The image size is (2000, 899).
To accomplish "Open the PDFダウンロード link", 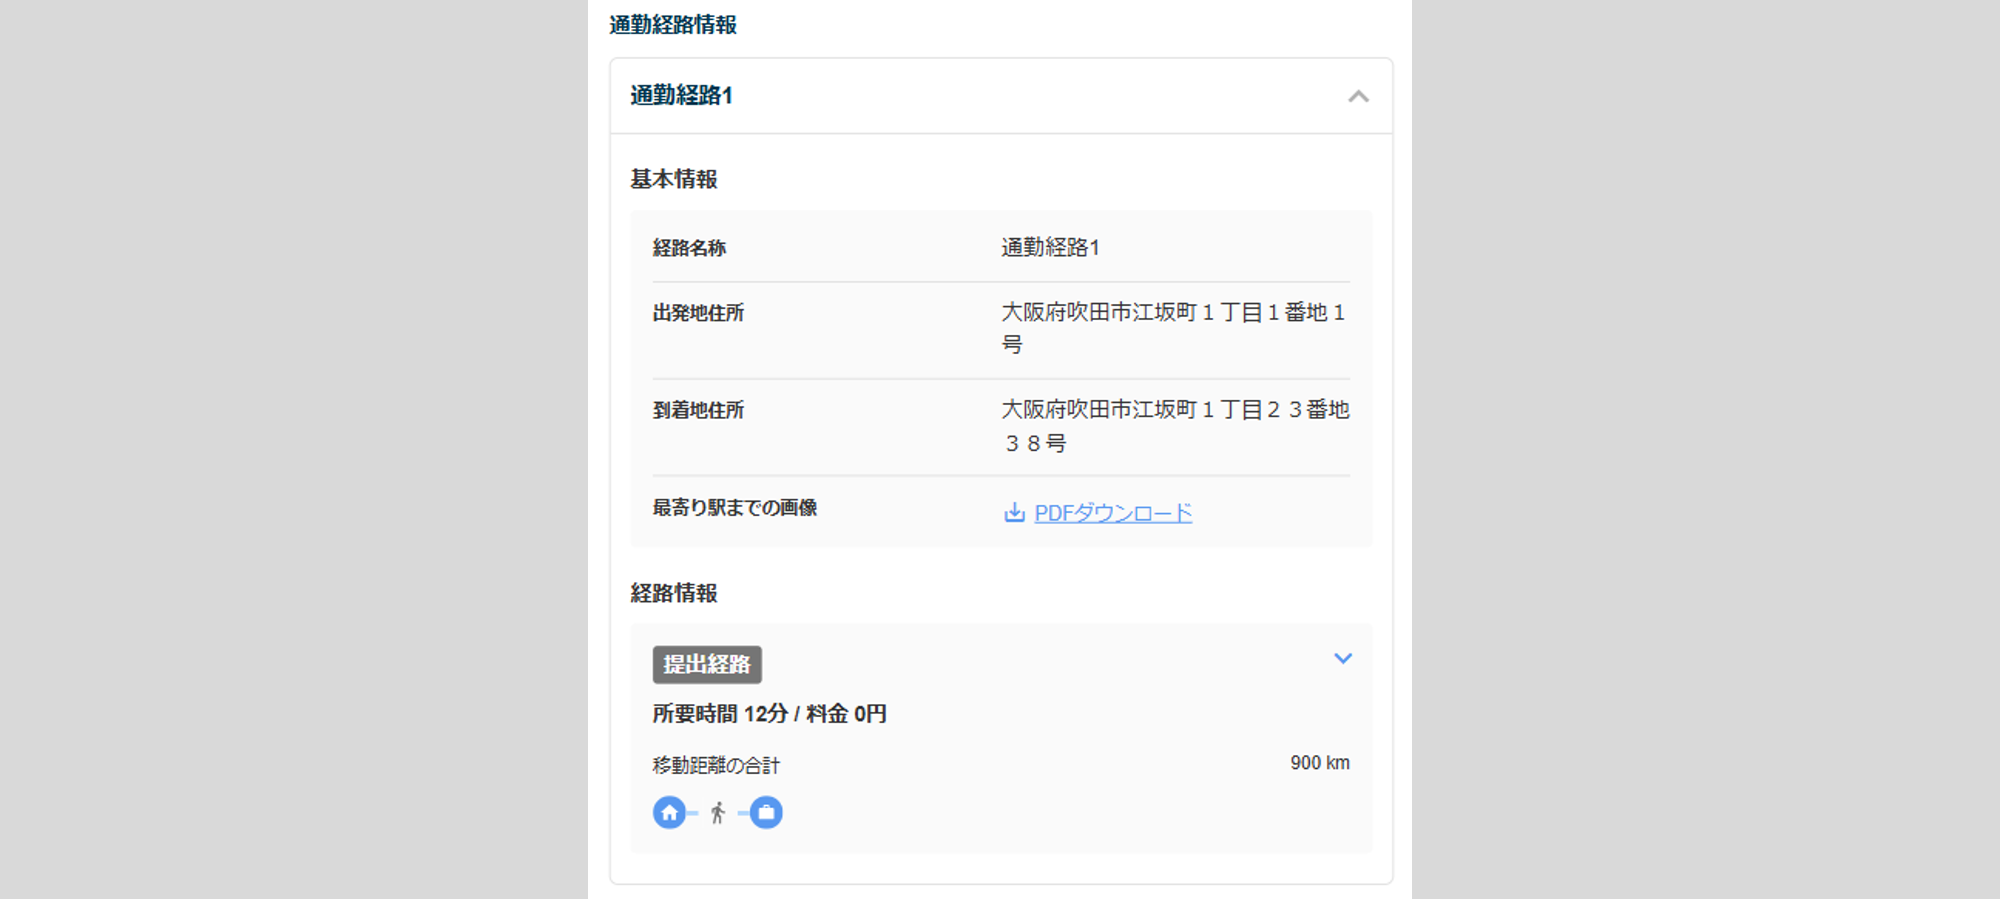I will [1113, 513].
